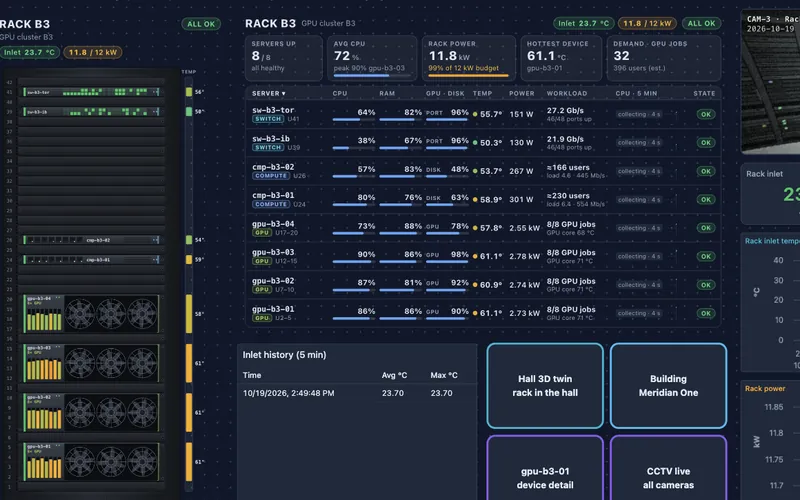Click the OK state badge for sw-b3-tor
800x500 pixels.
tap(706, 114)
